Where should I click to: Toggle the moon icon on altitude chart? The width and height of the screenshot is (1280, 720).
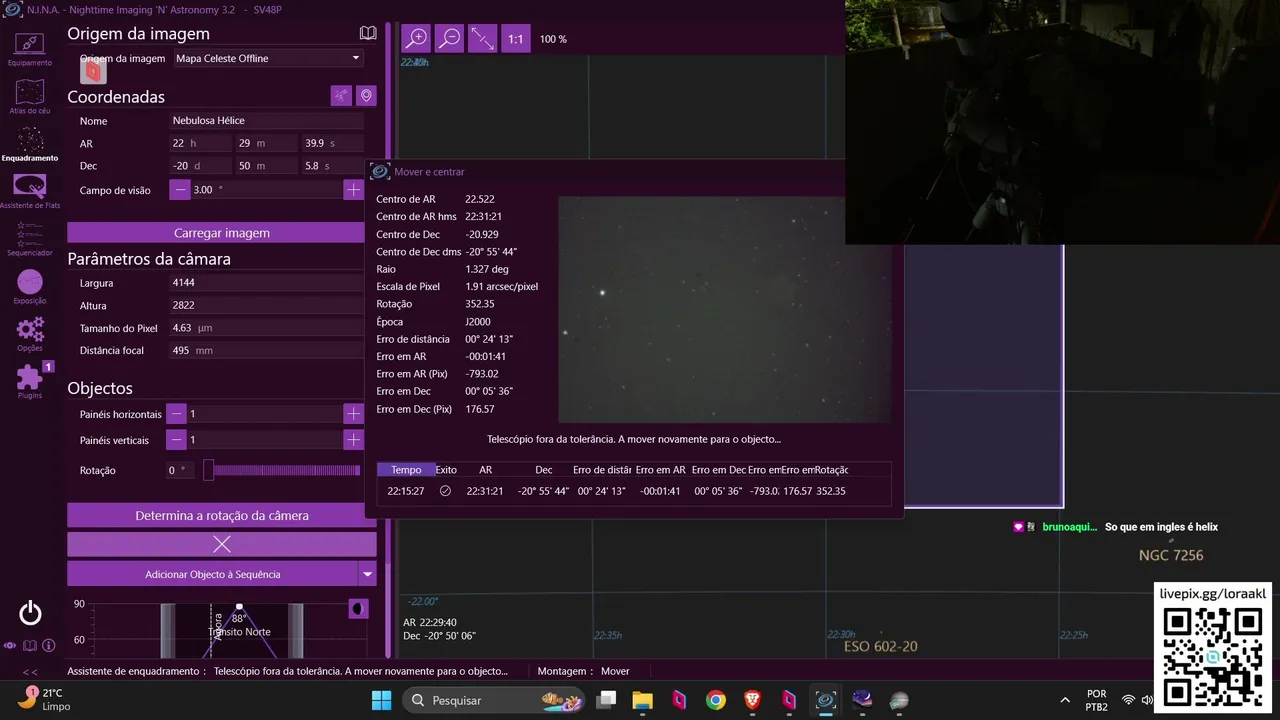pyautogui.click(x=358, y=608)
